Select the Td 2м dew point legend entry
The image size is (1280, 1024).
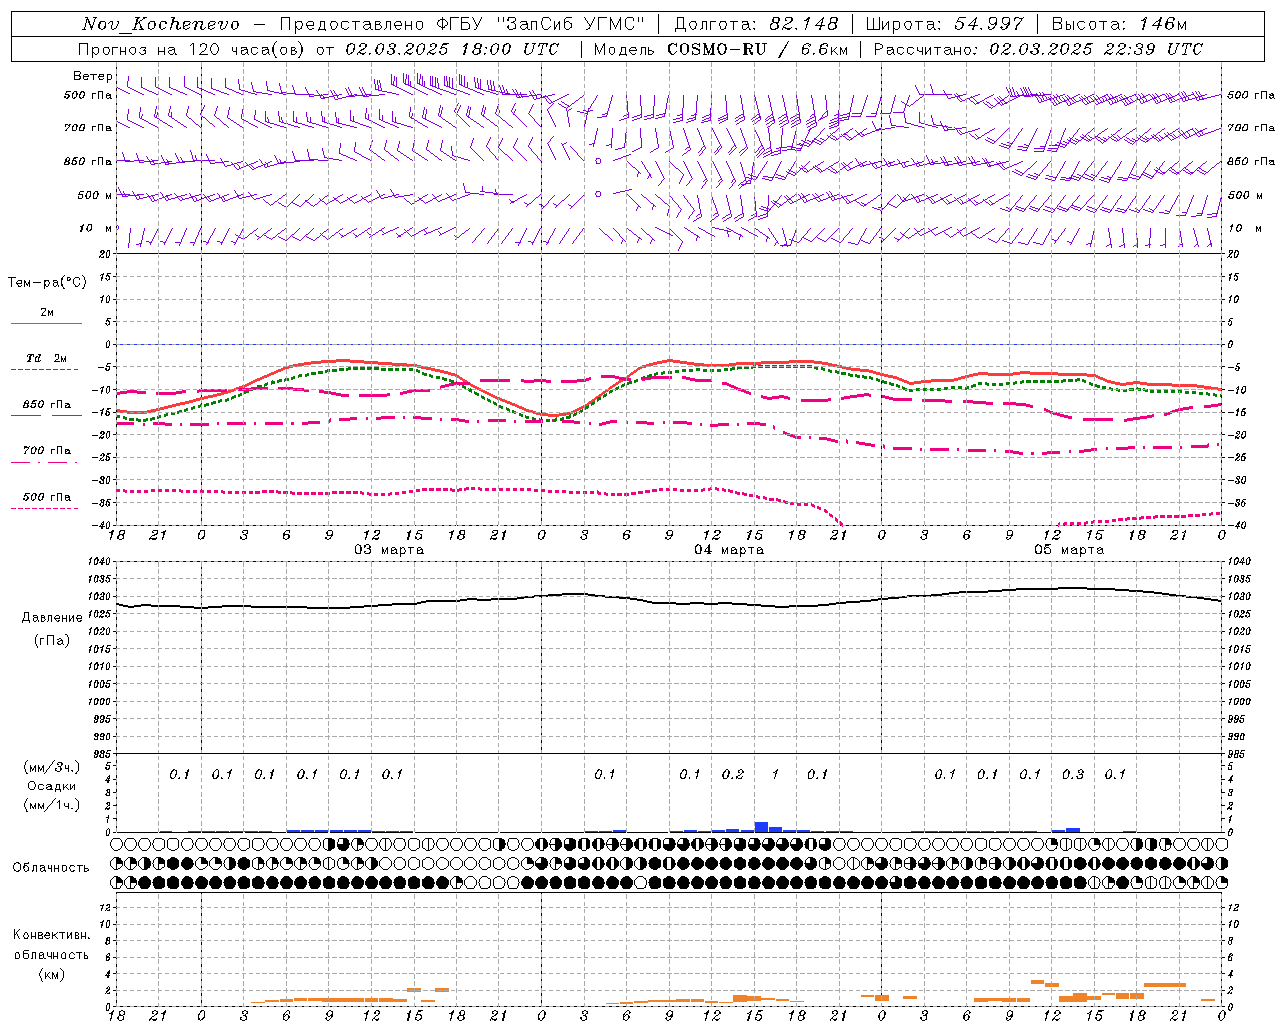click(47, 358)
